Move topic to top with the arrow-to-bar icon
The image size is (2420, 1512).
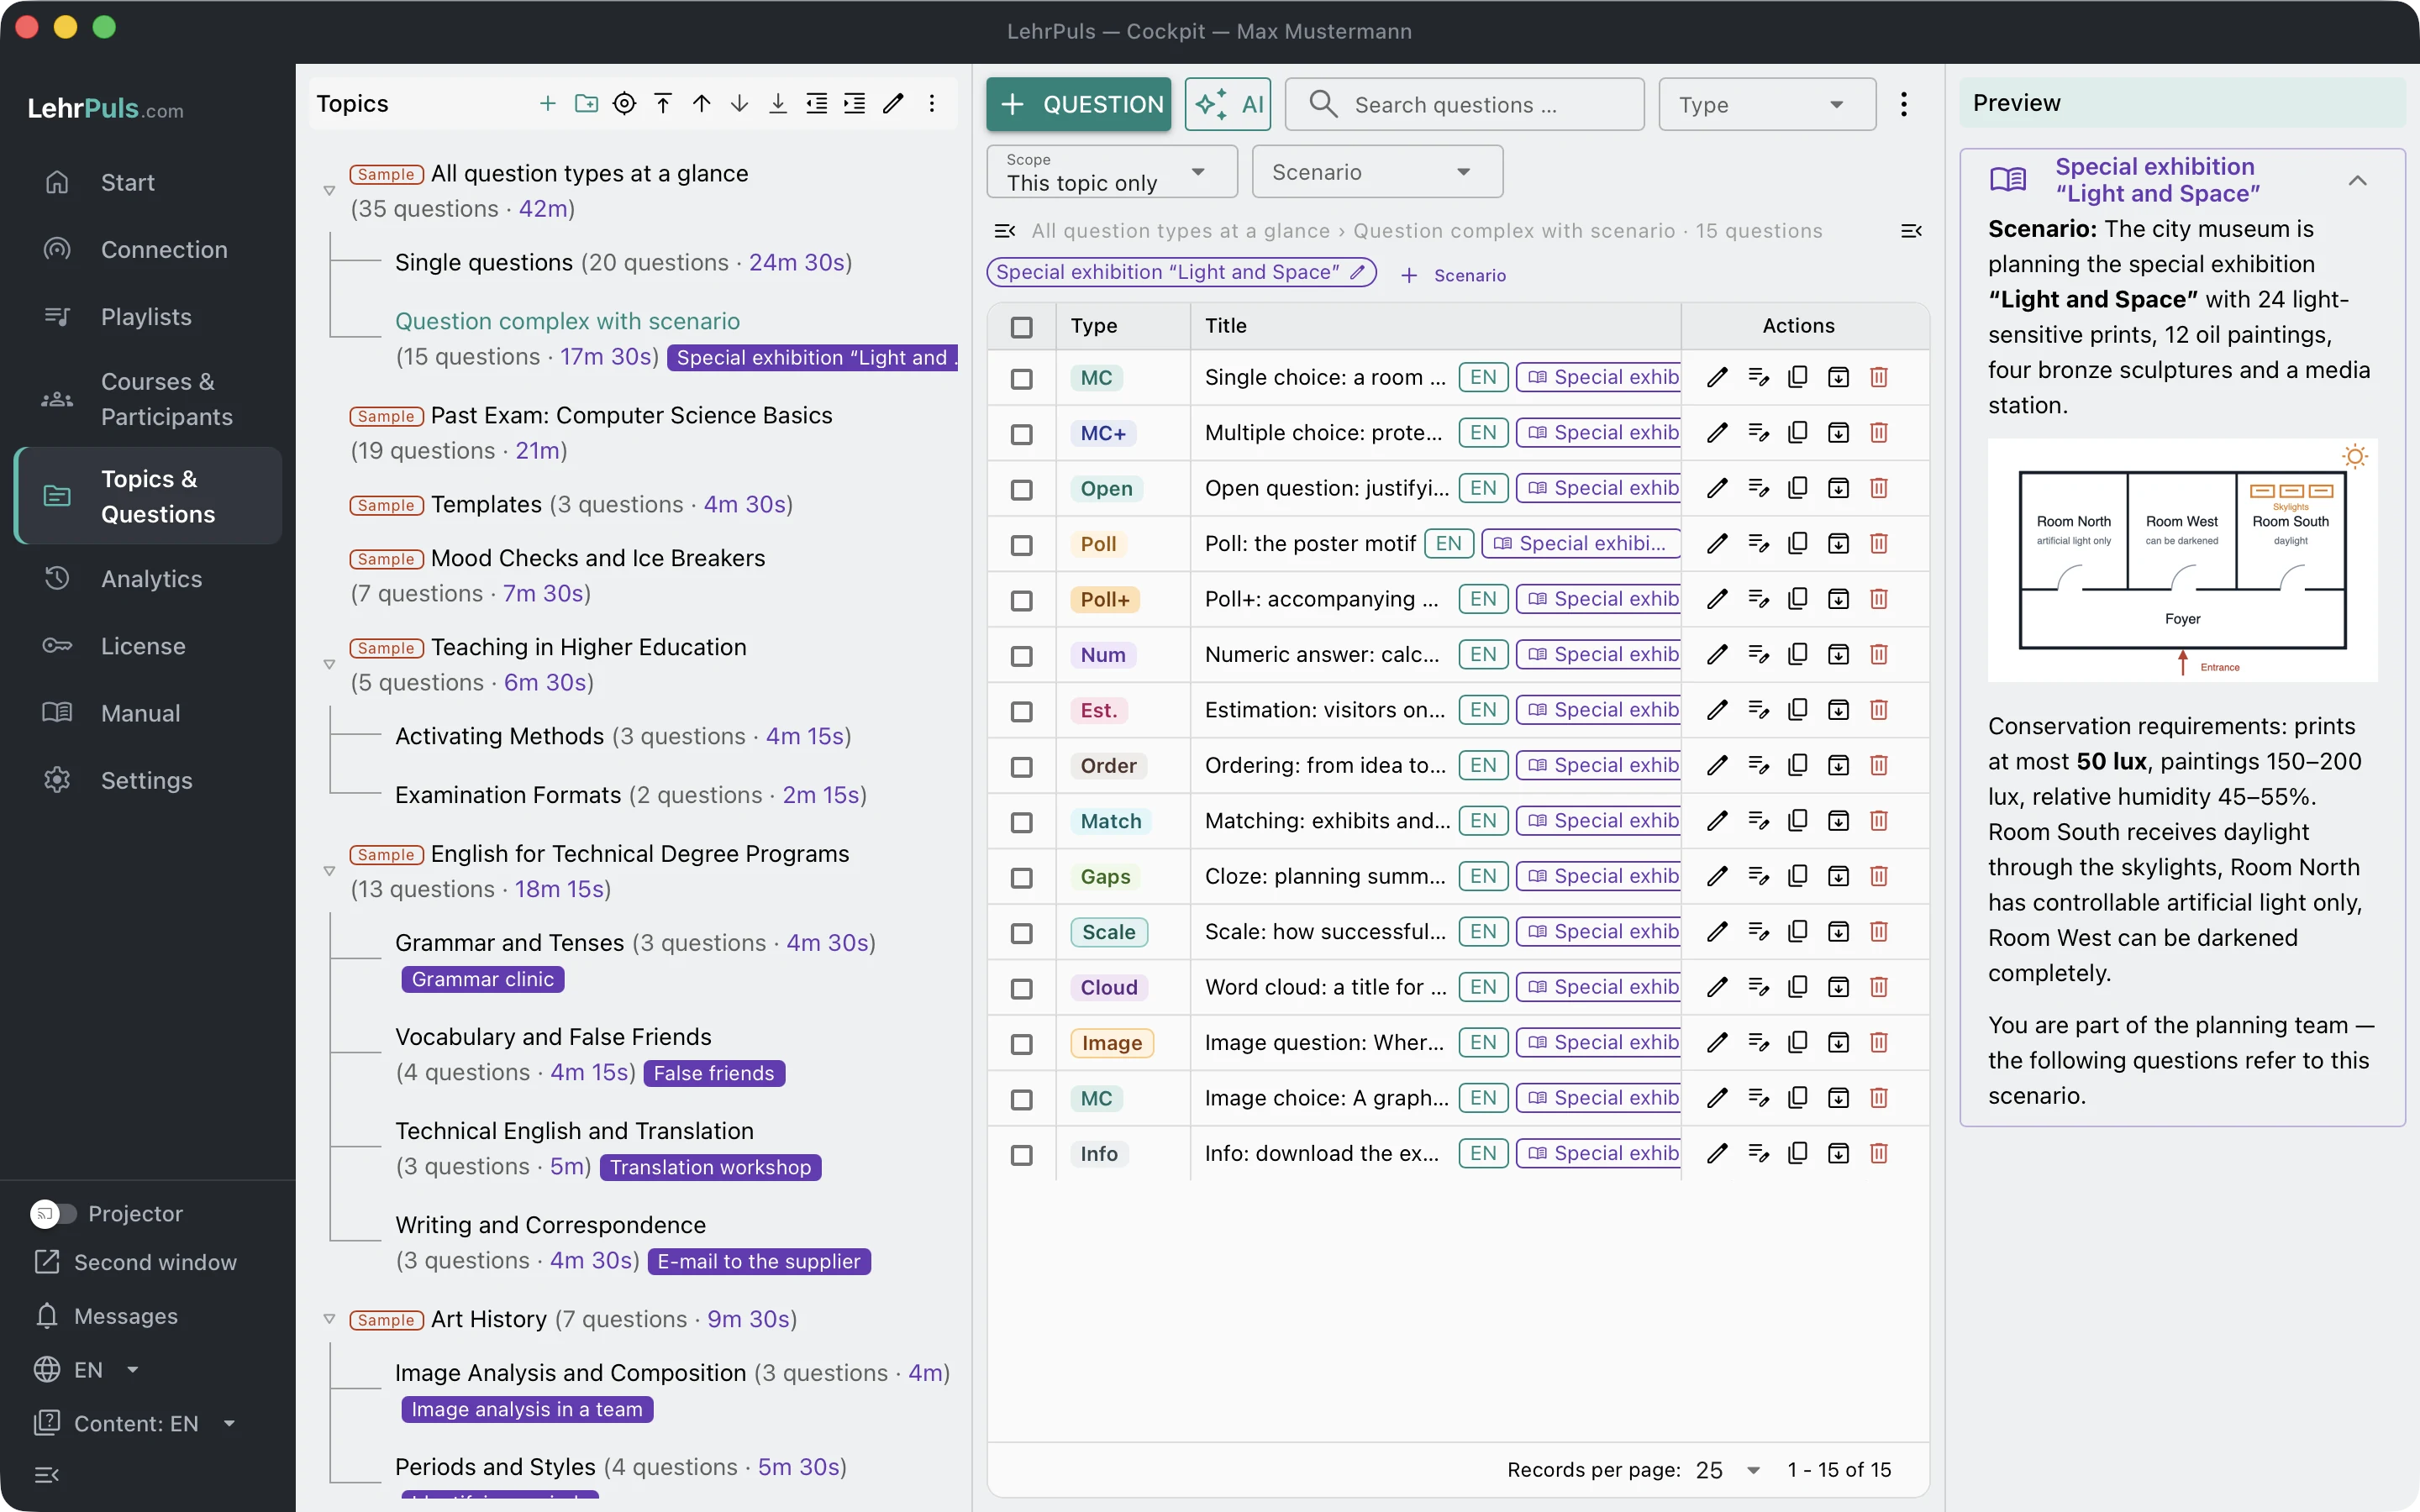coord(663,103)
